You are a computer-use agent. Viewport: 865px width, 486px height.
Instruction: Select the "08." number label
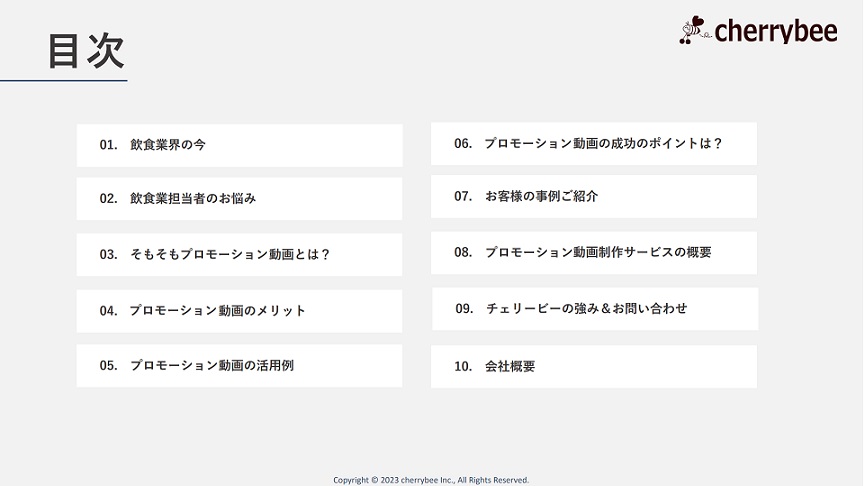(x=463, y=253)
